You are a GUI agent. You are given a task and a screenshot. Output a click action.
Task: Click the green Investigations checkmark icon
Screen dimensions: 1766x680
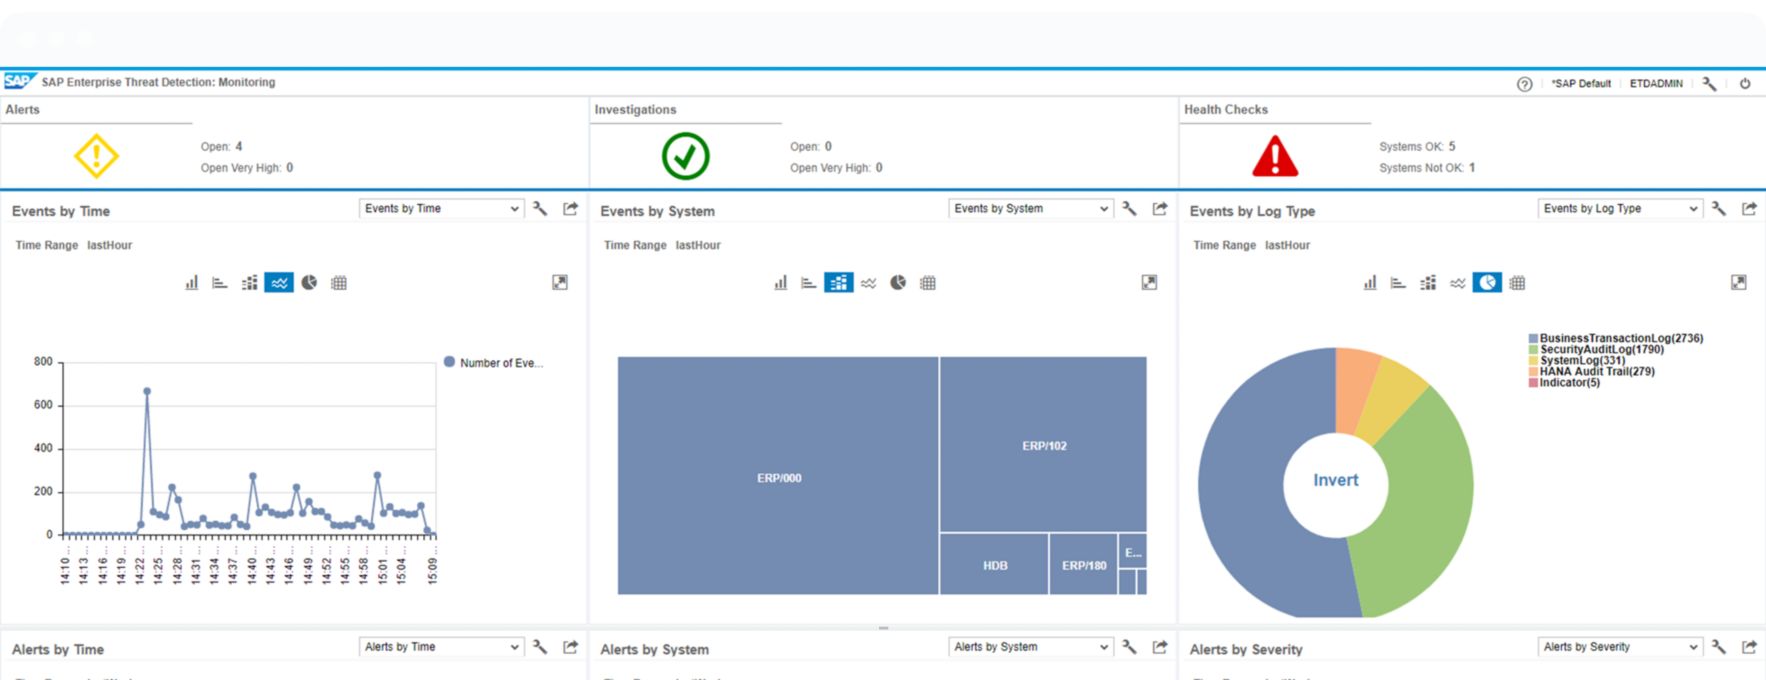[685, 157]
